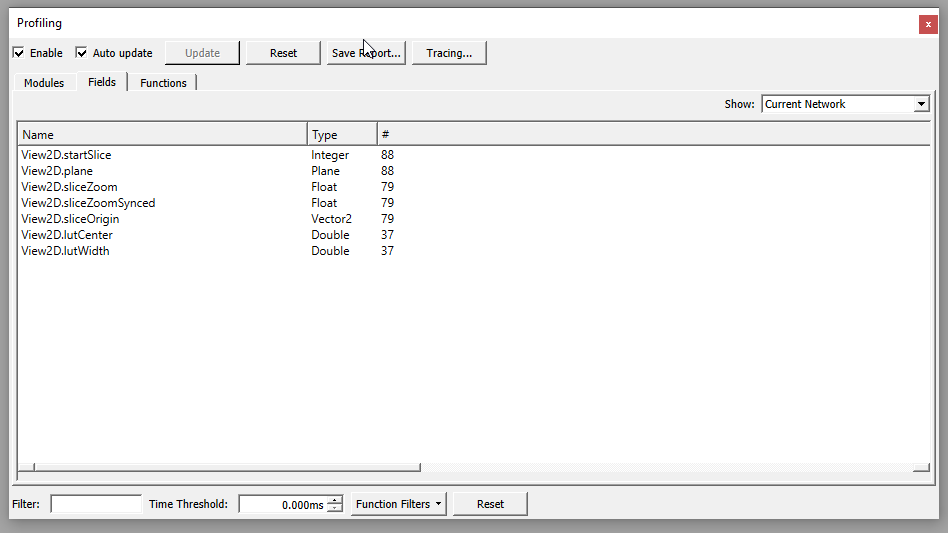This screenshot has width=948, height=533.
Task: Click the Filter text input field
Action: [96, 504]
